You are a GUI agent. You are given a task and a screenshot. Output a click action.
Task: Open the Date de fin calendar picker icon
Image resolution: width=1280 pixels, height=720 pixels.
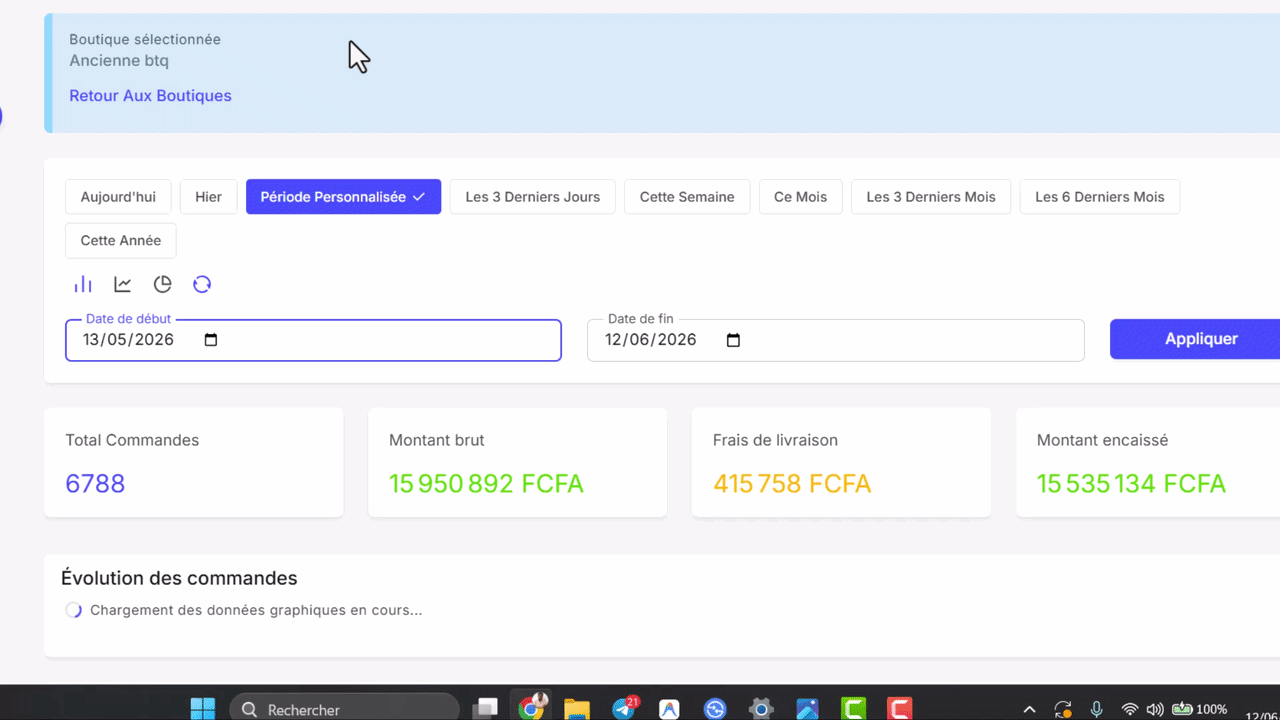(x=733, y=340)
